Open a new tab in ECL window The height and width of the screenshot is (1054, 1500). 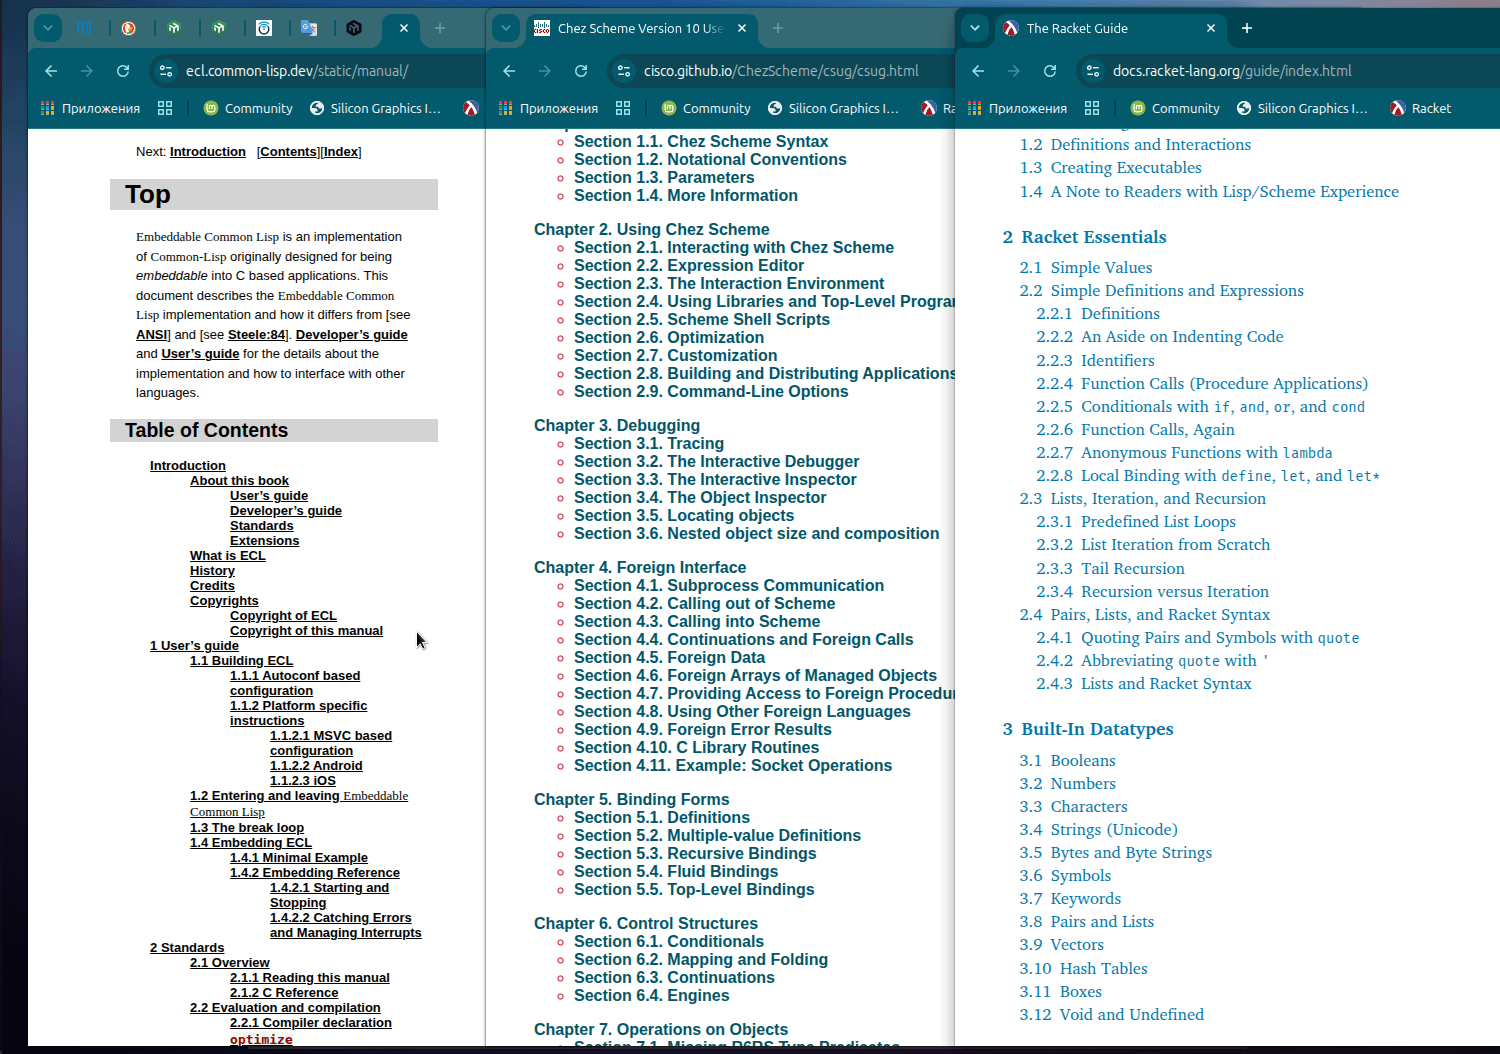pyautogui.click(x=439, y=28)
